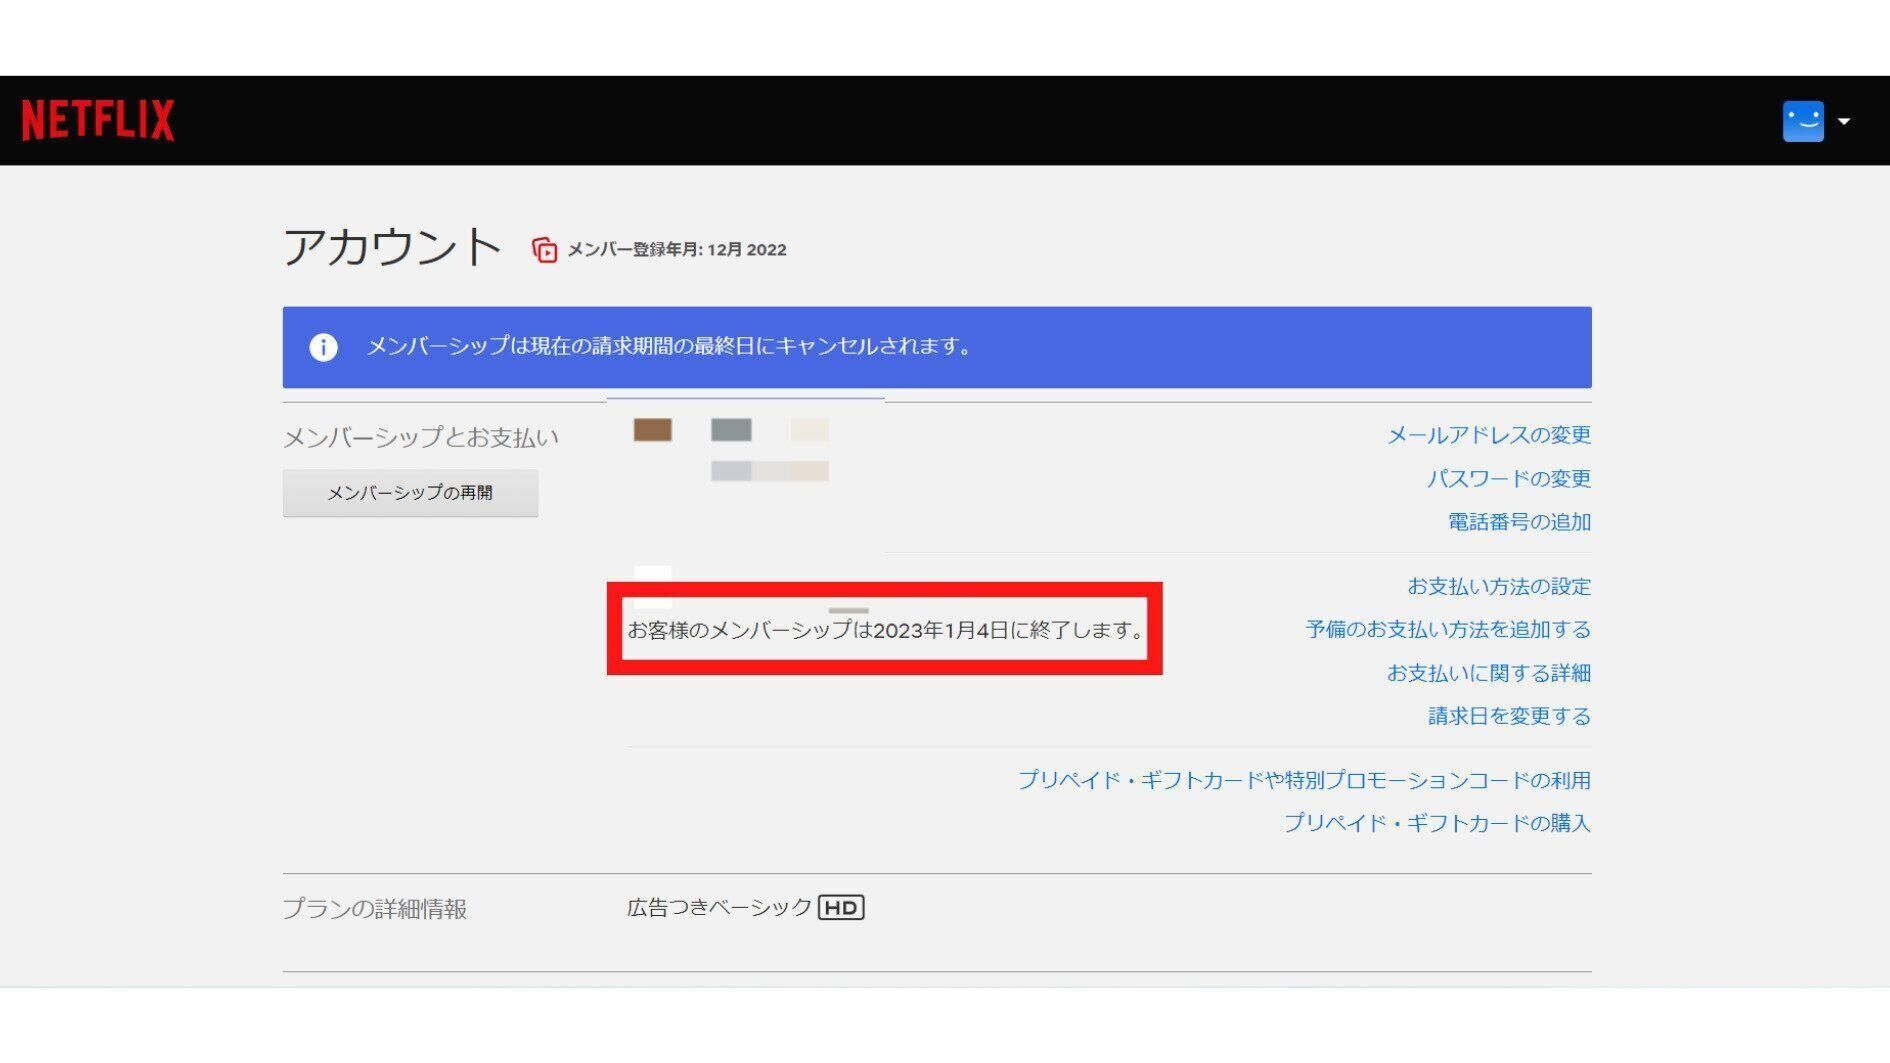Click the info icon in blue banner
The width and height of the screenshot is (1890, 1063).
pyautogui.click(x=323, y=347)
